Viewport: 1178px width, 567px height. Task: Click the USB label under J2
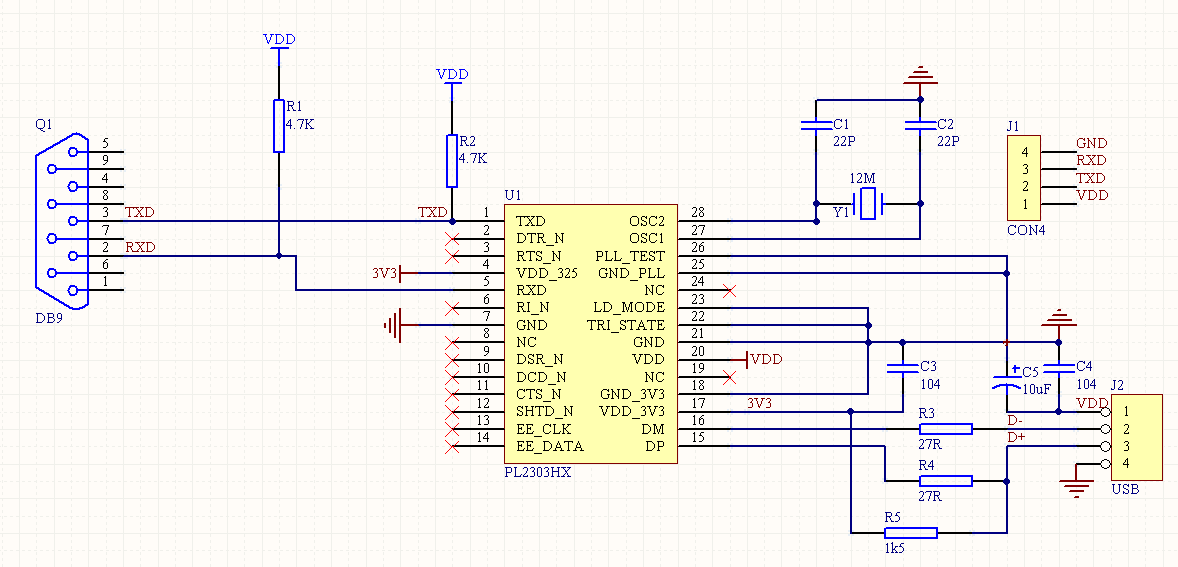click(x=1125, y=490)
